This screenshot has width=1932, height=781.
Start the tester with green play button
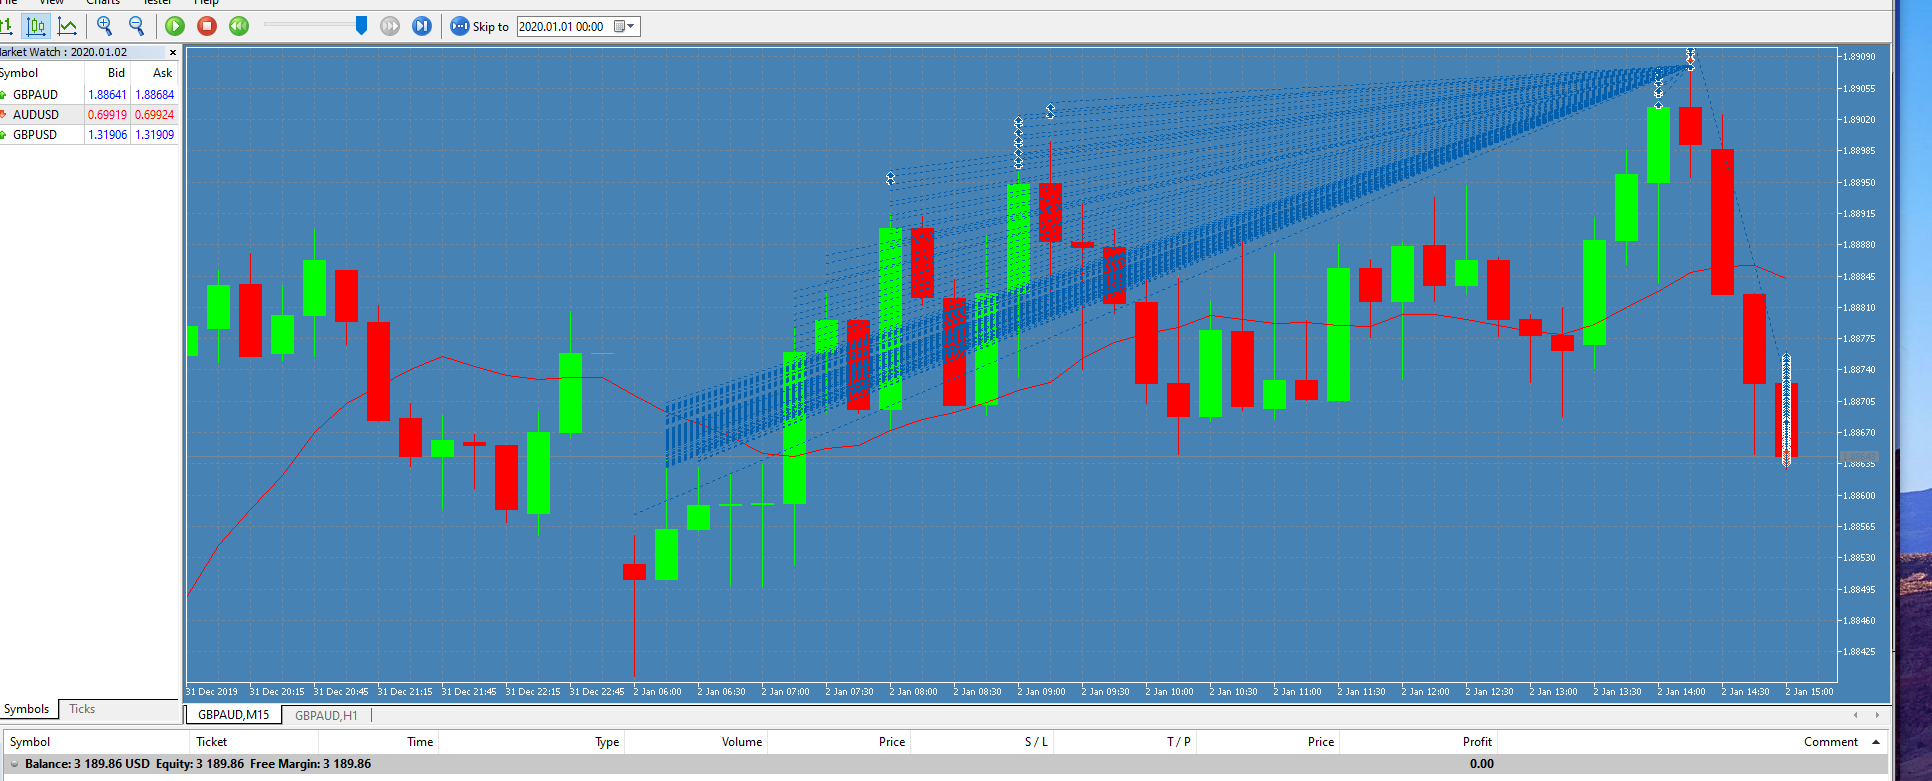[x=175, y=26]
